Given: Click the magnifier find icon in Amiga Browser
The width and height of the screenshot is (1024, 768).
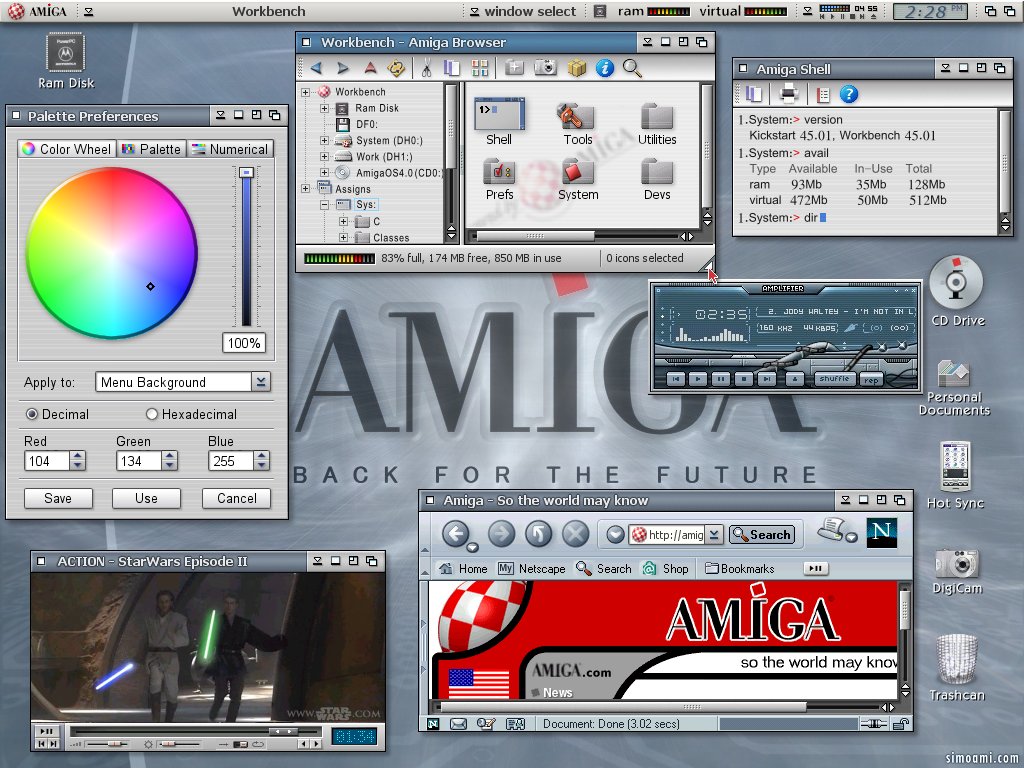Looking at the screenshot, I should [x=632, y=68].
